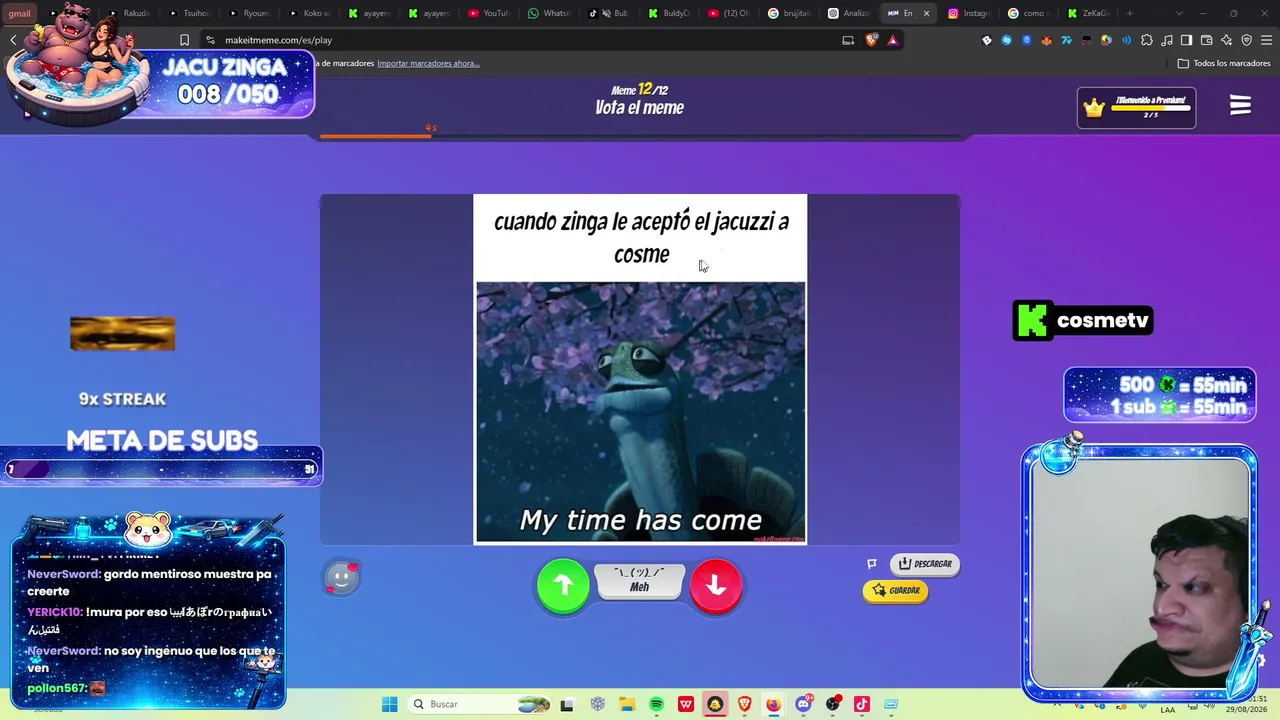Go back with the browser back arrow
The image size is (1280, 720).
click(x=13, y=40)
